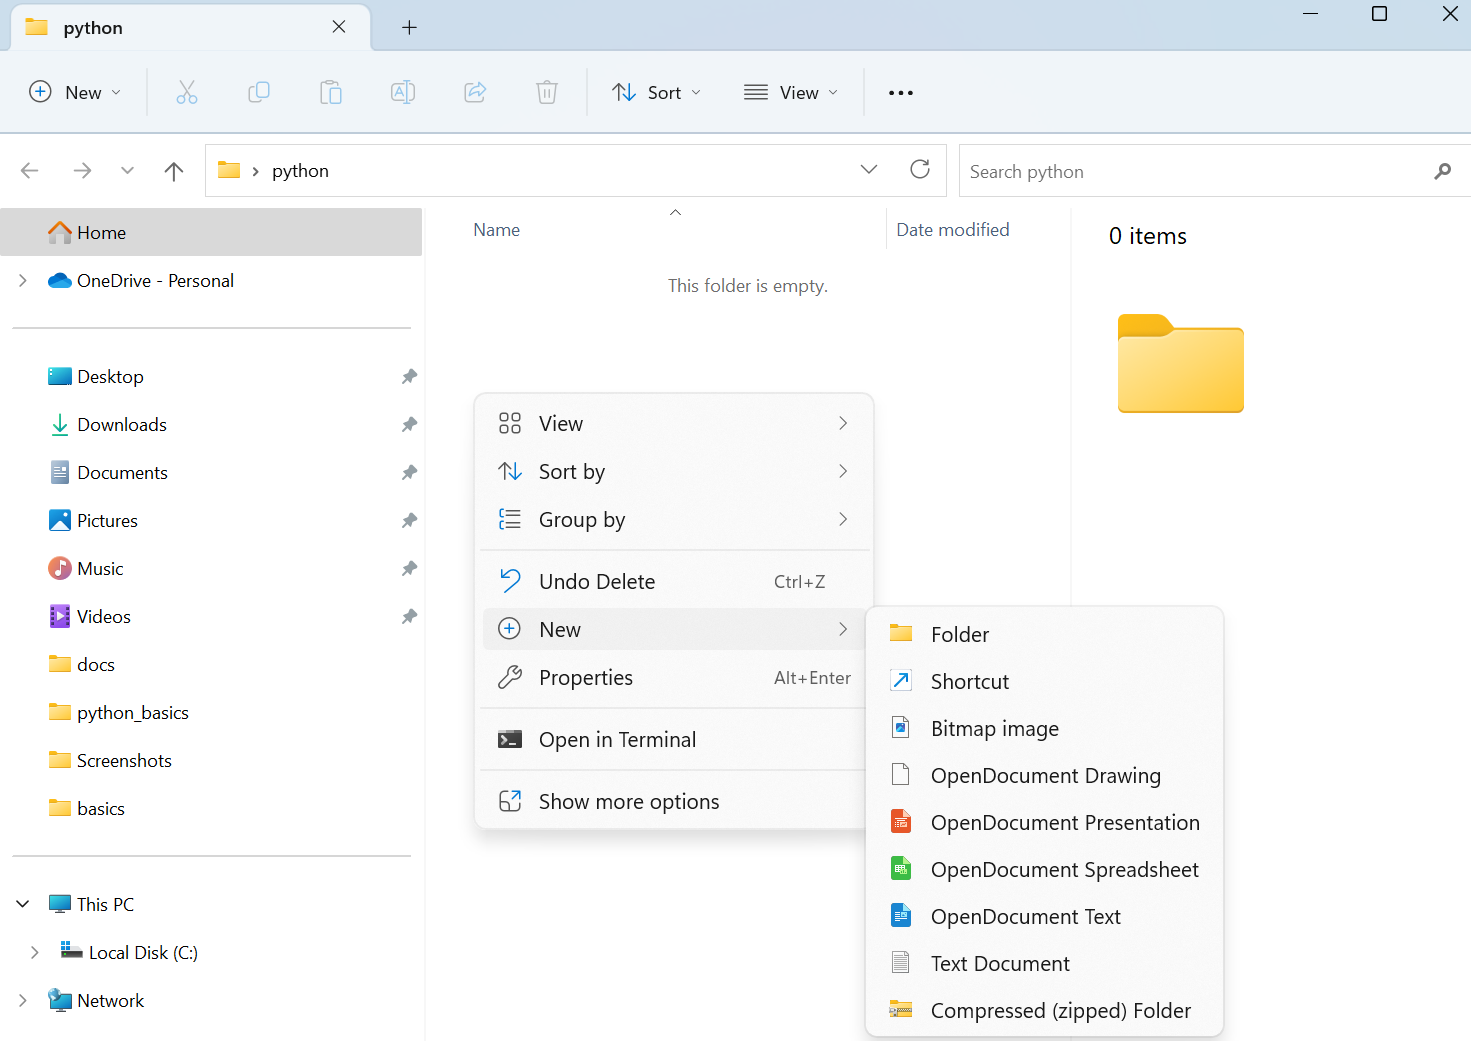Expand OneDrive - Personal tree node
This screenshot has width=1471, height=1041.
point(23,281)
